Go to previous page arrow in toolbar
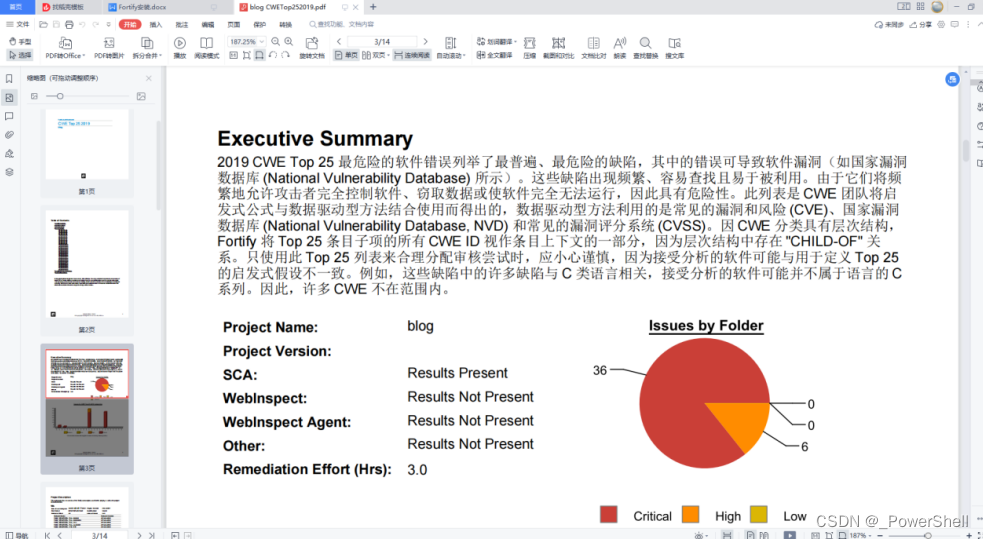This screenshot has width=983, height=539. (x=339, y=41)
